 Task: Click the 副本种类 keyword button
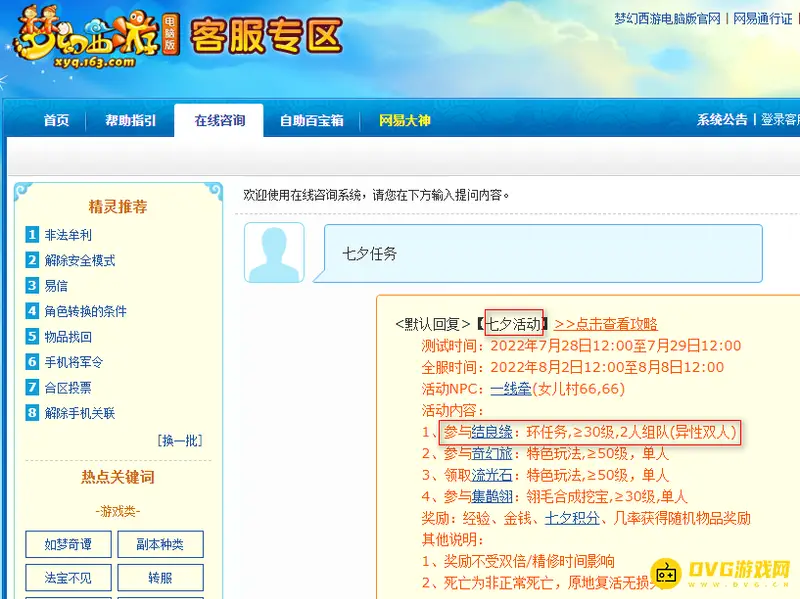coord(160,544)
